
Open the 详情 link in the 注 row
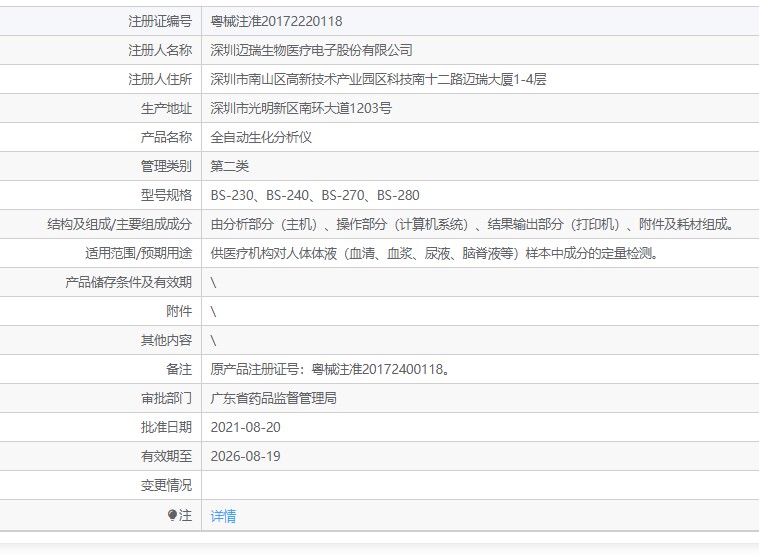(x=223, y=516)
